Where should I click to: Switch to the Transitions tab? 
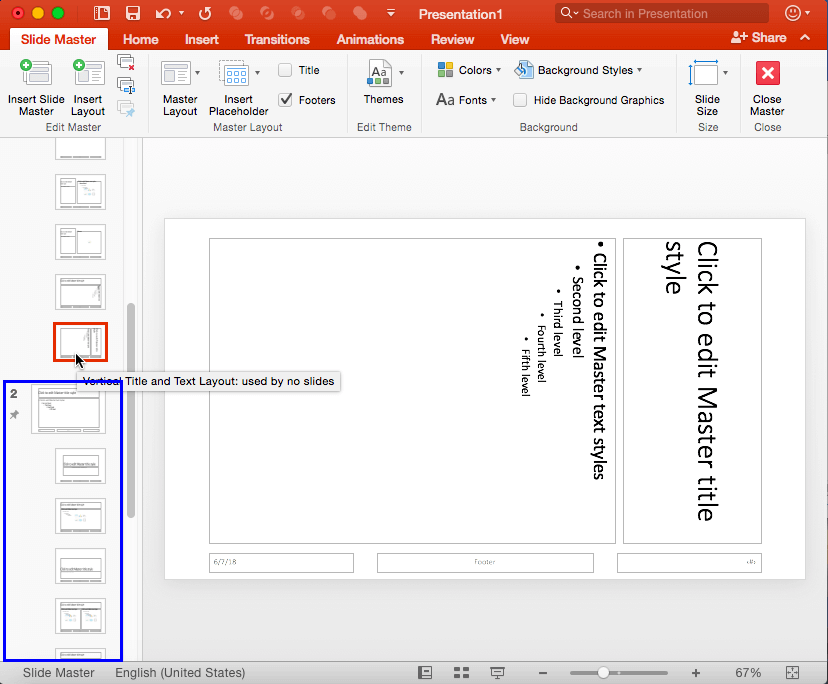click(x=277, y=39)
